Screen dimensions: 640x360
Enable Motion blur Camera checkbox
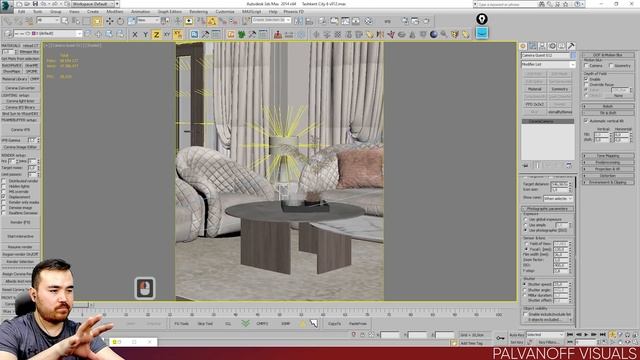tap(587, 66)
